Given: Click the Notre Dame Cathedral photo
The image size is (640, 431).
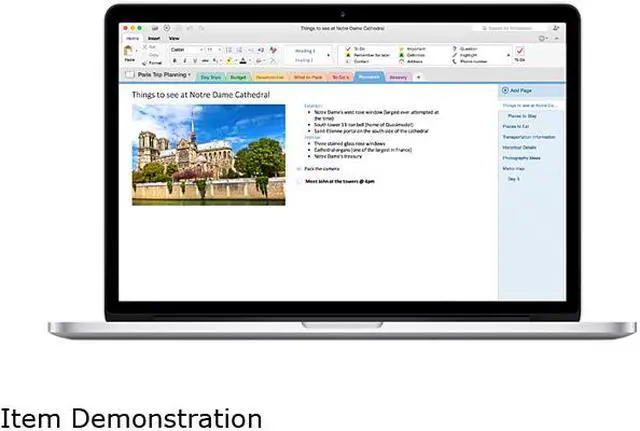Looking at the screenshot, I should [x=209, y=155].
